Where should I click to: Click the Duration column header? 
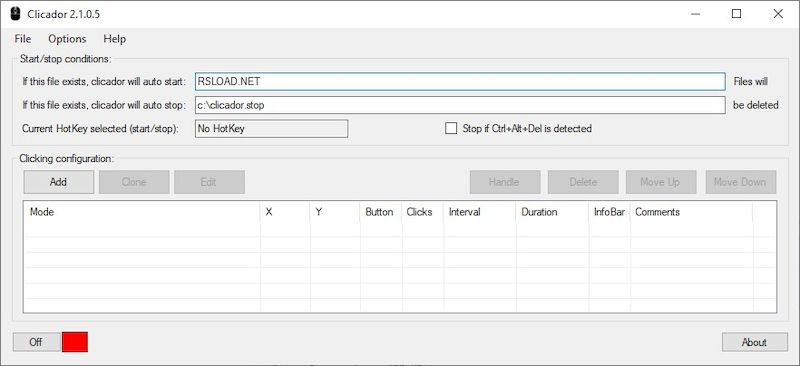point(552,212)
